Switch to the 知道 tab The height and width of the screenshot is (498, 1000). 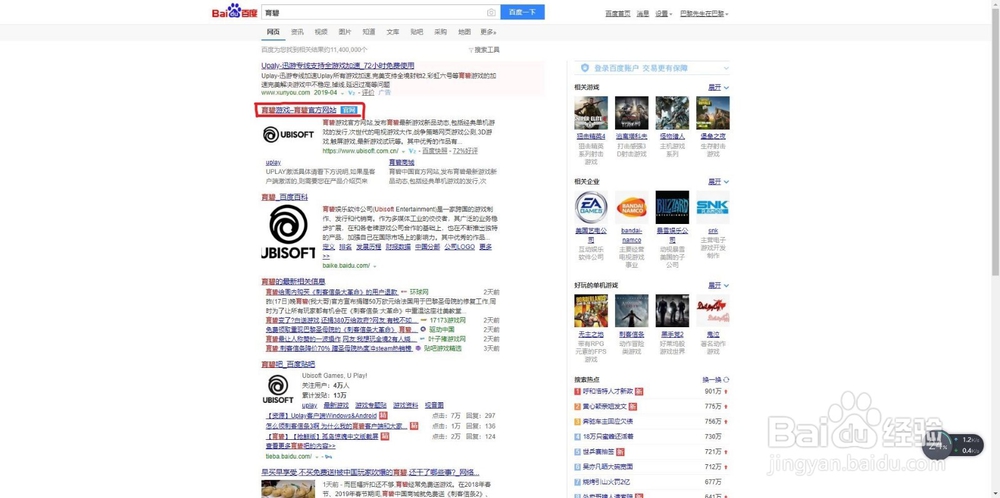point(369,32)
